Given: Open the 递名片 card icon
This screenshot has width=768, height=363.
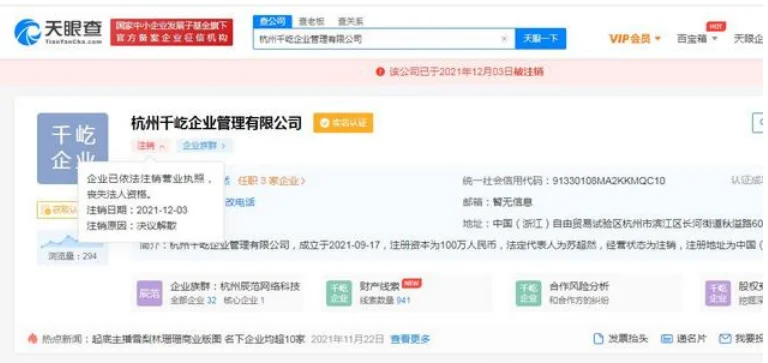Looking at the screenshot, I should pyautogui.click(x=667, y=339).
